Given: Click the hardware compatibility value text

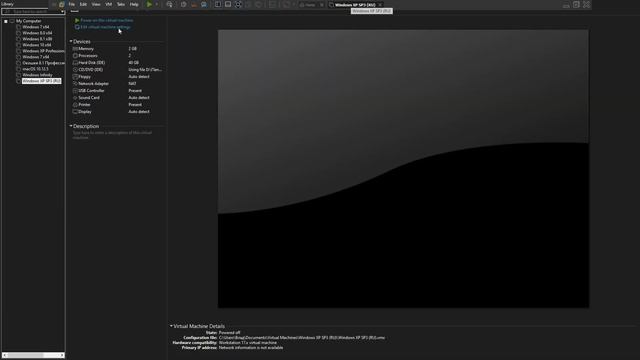Looking at the screenshot, I should click(x=248, y=343).
